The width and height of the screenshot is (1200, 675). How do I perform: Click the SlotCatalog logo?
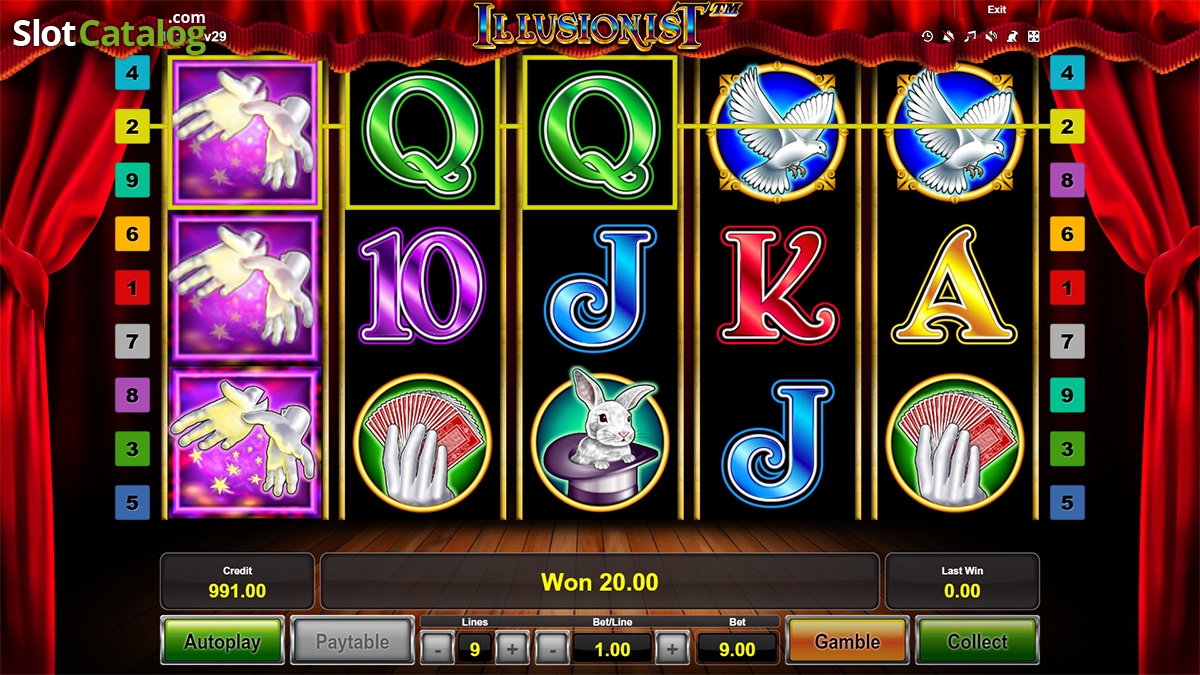point(110,32)
